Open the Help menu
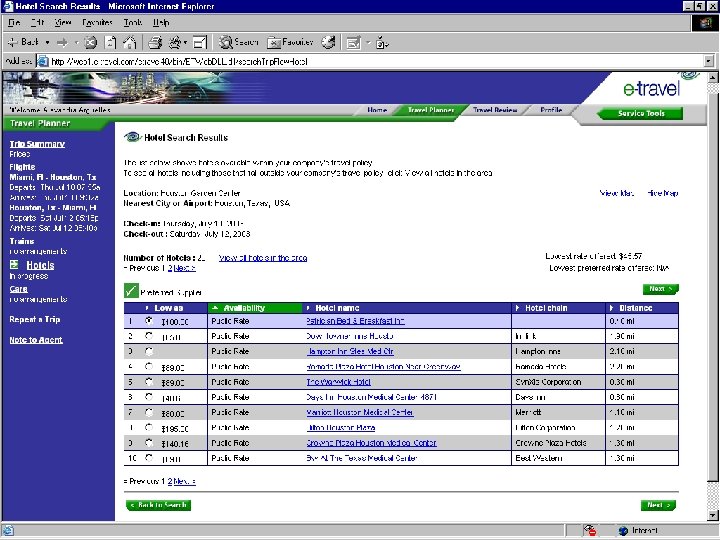This screenshot has width=720, height=540. (x=161, y=22)
